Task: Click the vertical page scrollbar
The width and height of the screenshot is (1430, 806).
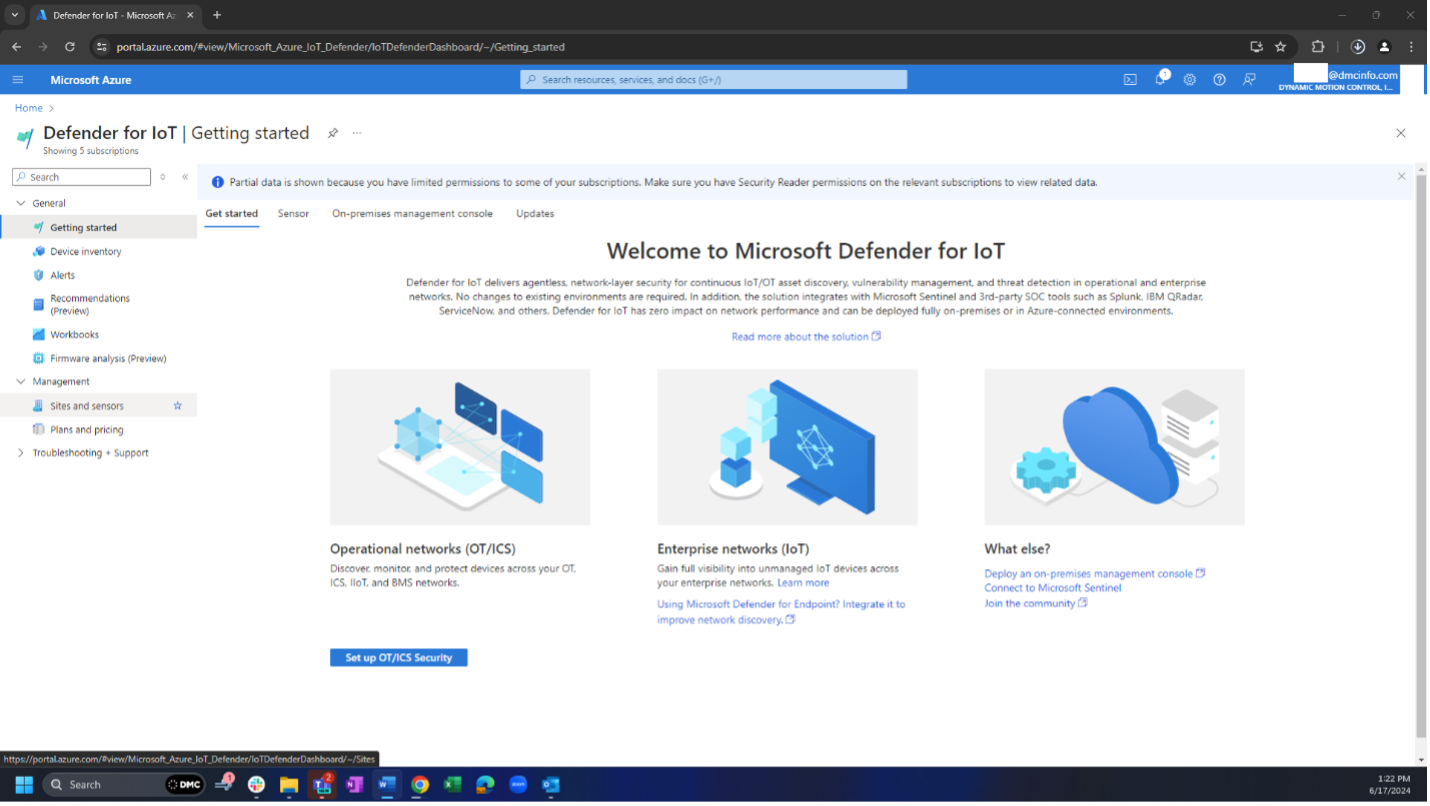Action: click(1421, 455)
